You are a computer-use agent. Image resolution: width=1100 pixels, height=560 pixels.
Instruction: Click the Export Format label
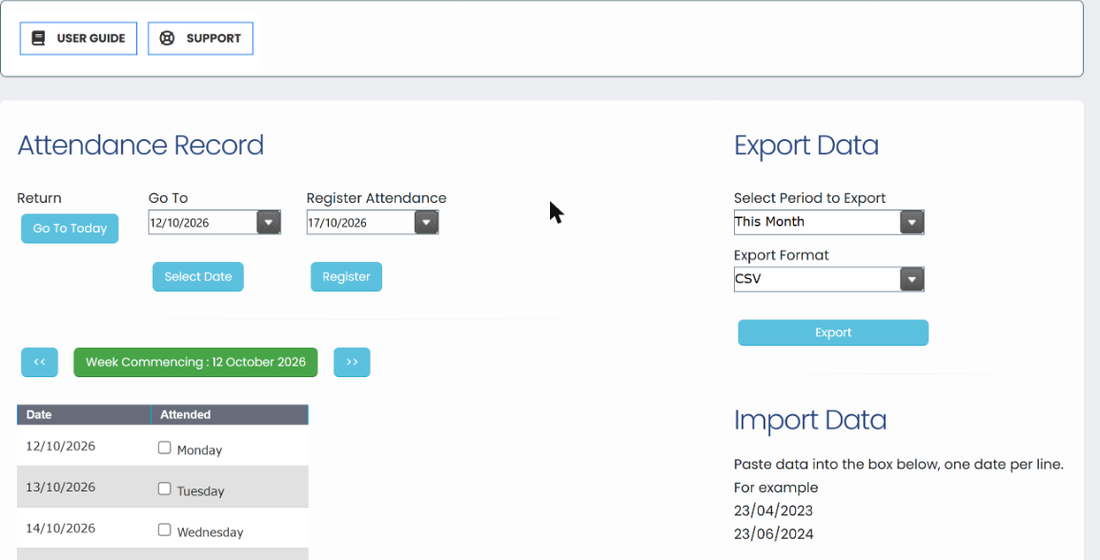[782, 255]
